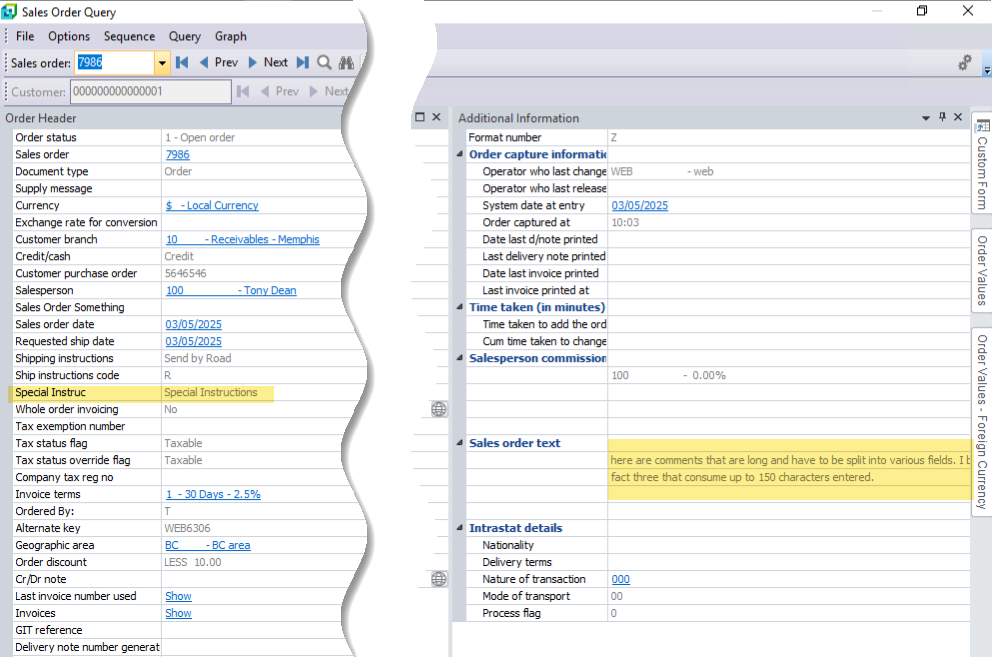Viewport: 992px width, 657px height.
Task: Click the Sales Order Query app icon
Action: tap(9, 11)
